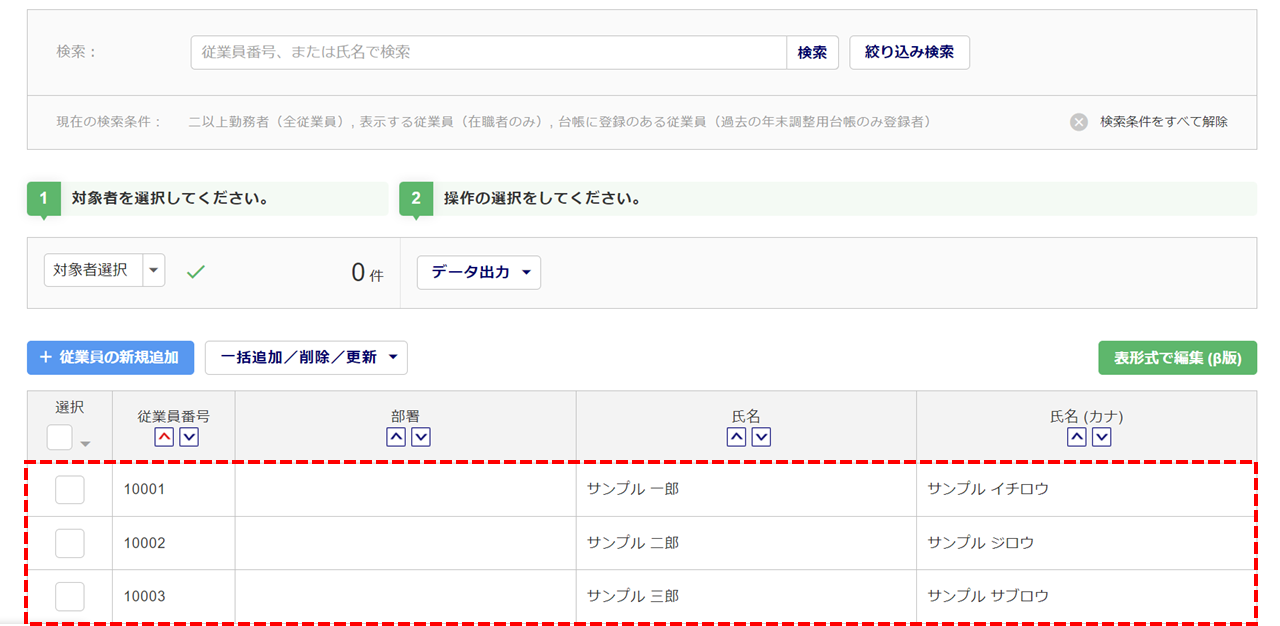Viewport: 1280px width, 626px height.
Task: Sort 氏名 column ascending
Action: tap(736, 437)
